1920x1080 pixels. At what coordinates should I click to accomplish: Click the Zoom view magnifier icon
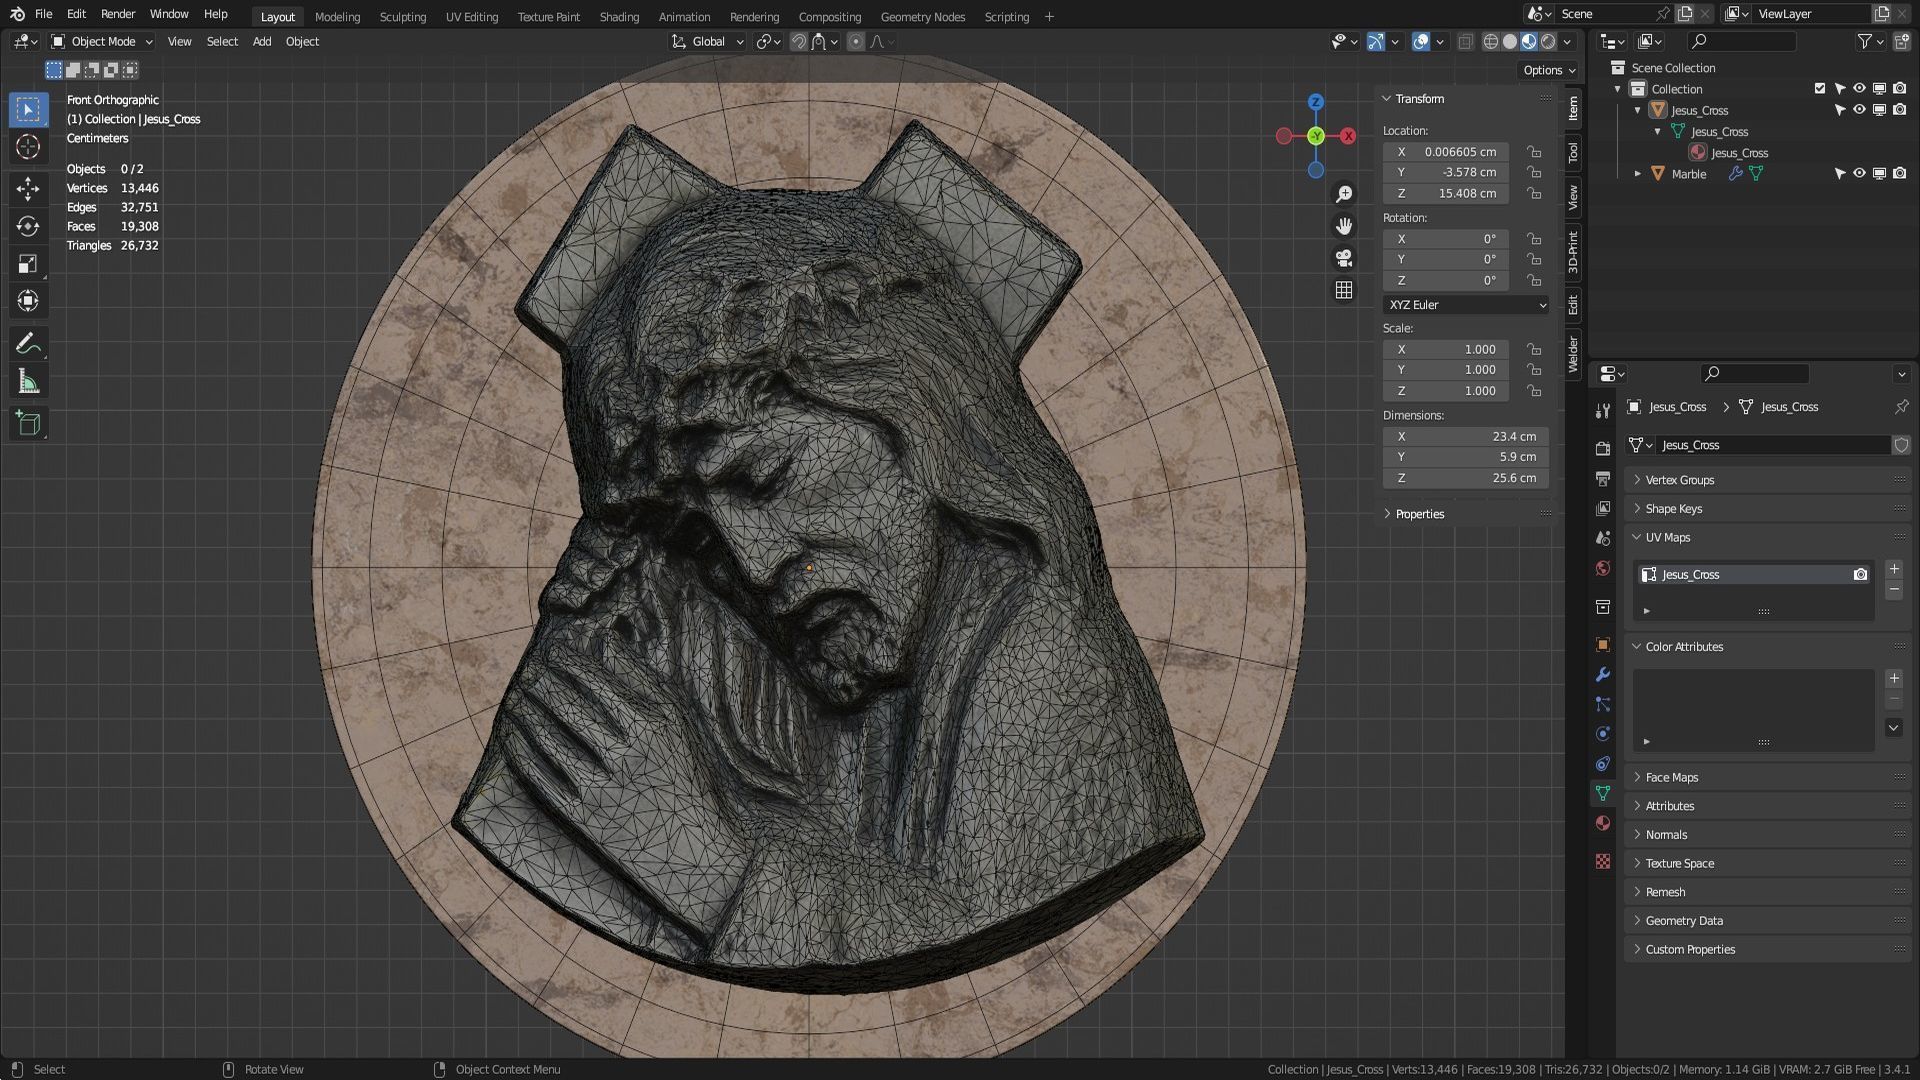(x=1344, y=194)
